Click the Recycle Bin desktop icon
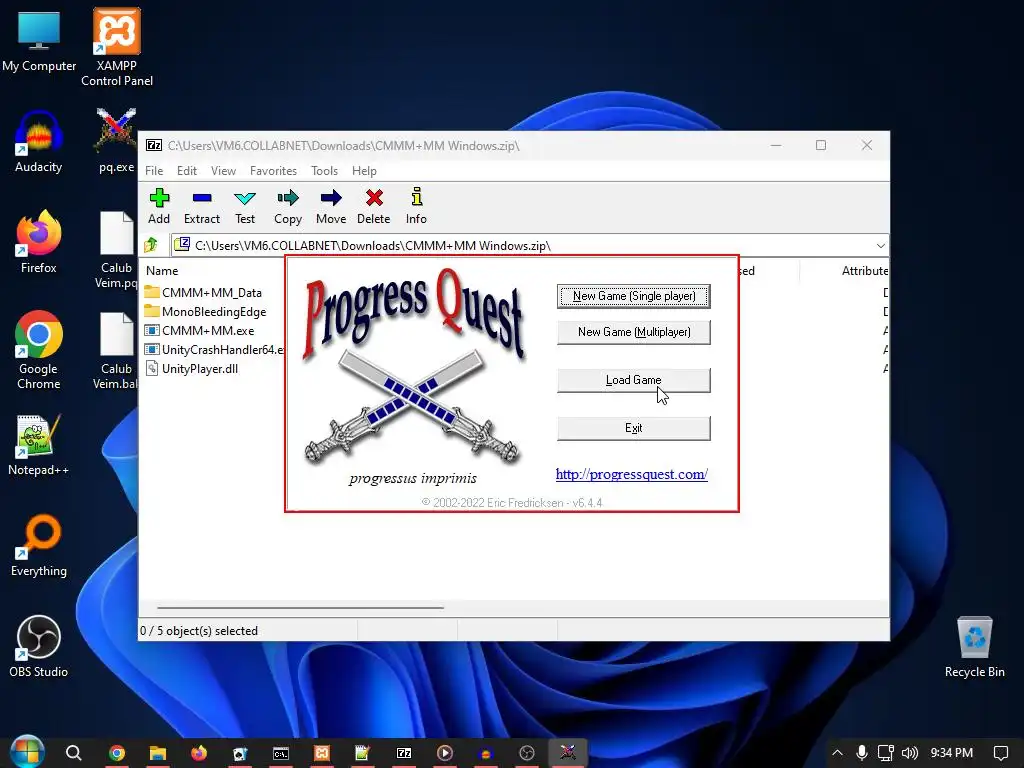1024x768 pixels. 974,637
